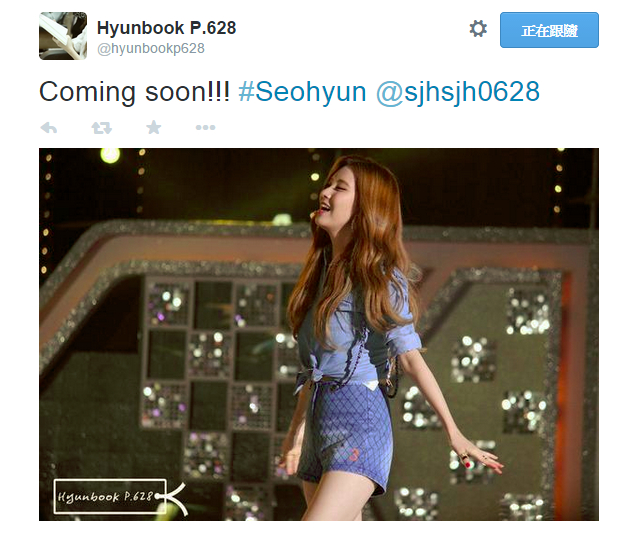Viewport: 639px width, 543px height.
Task: Click the reply arrow icon
Action: click(49, 128)
